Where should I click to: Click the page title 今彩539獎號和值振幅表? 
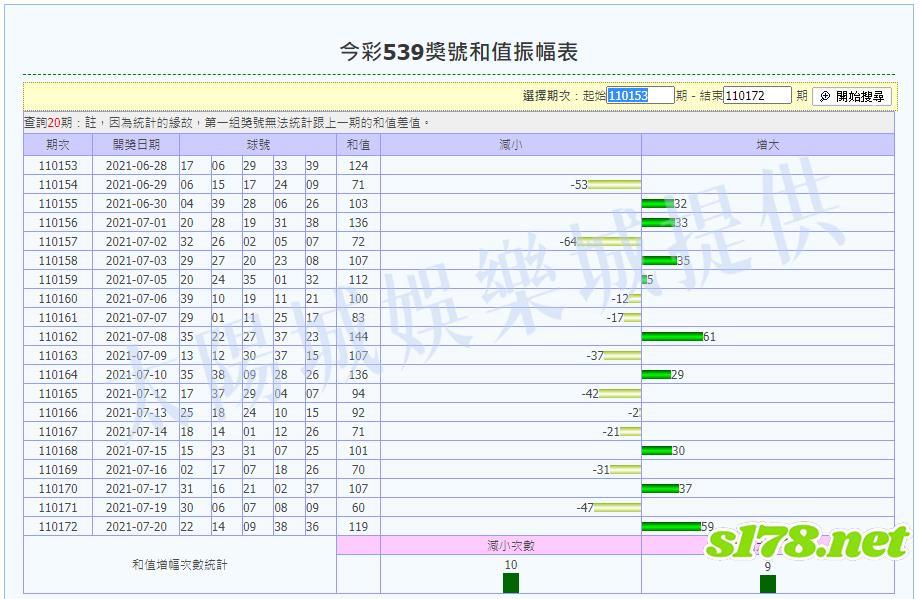459,52
